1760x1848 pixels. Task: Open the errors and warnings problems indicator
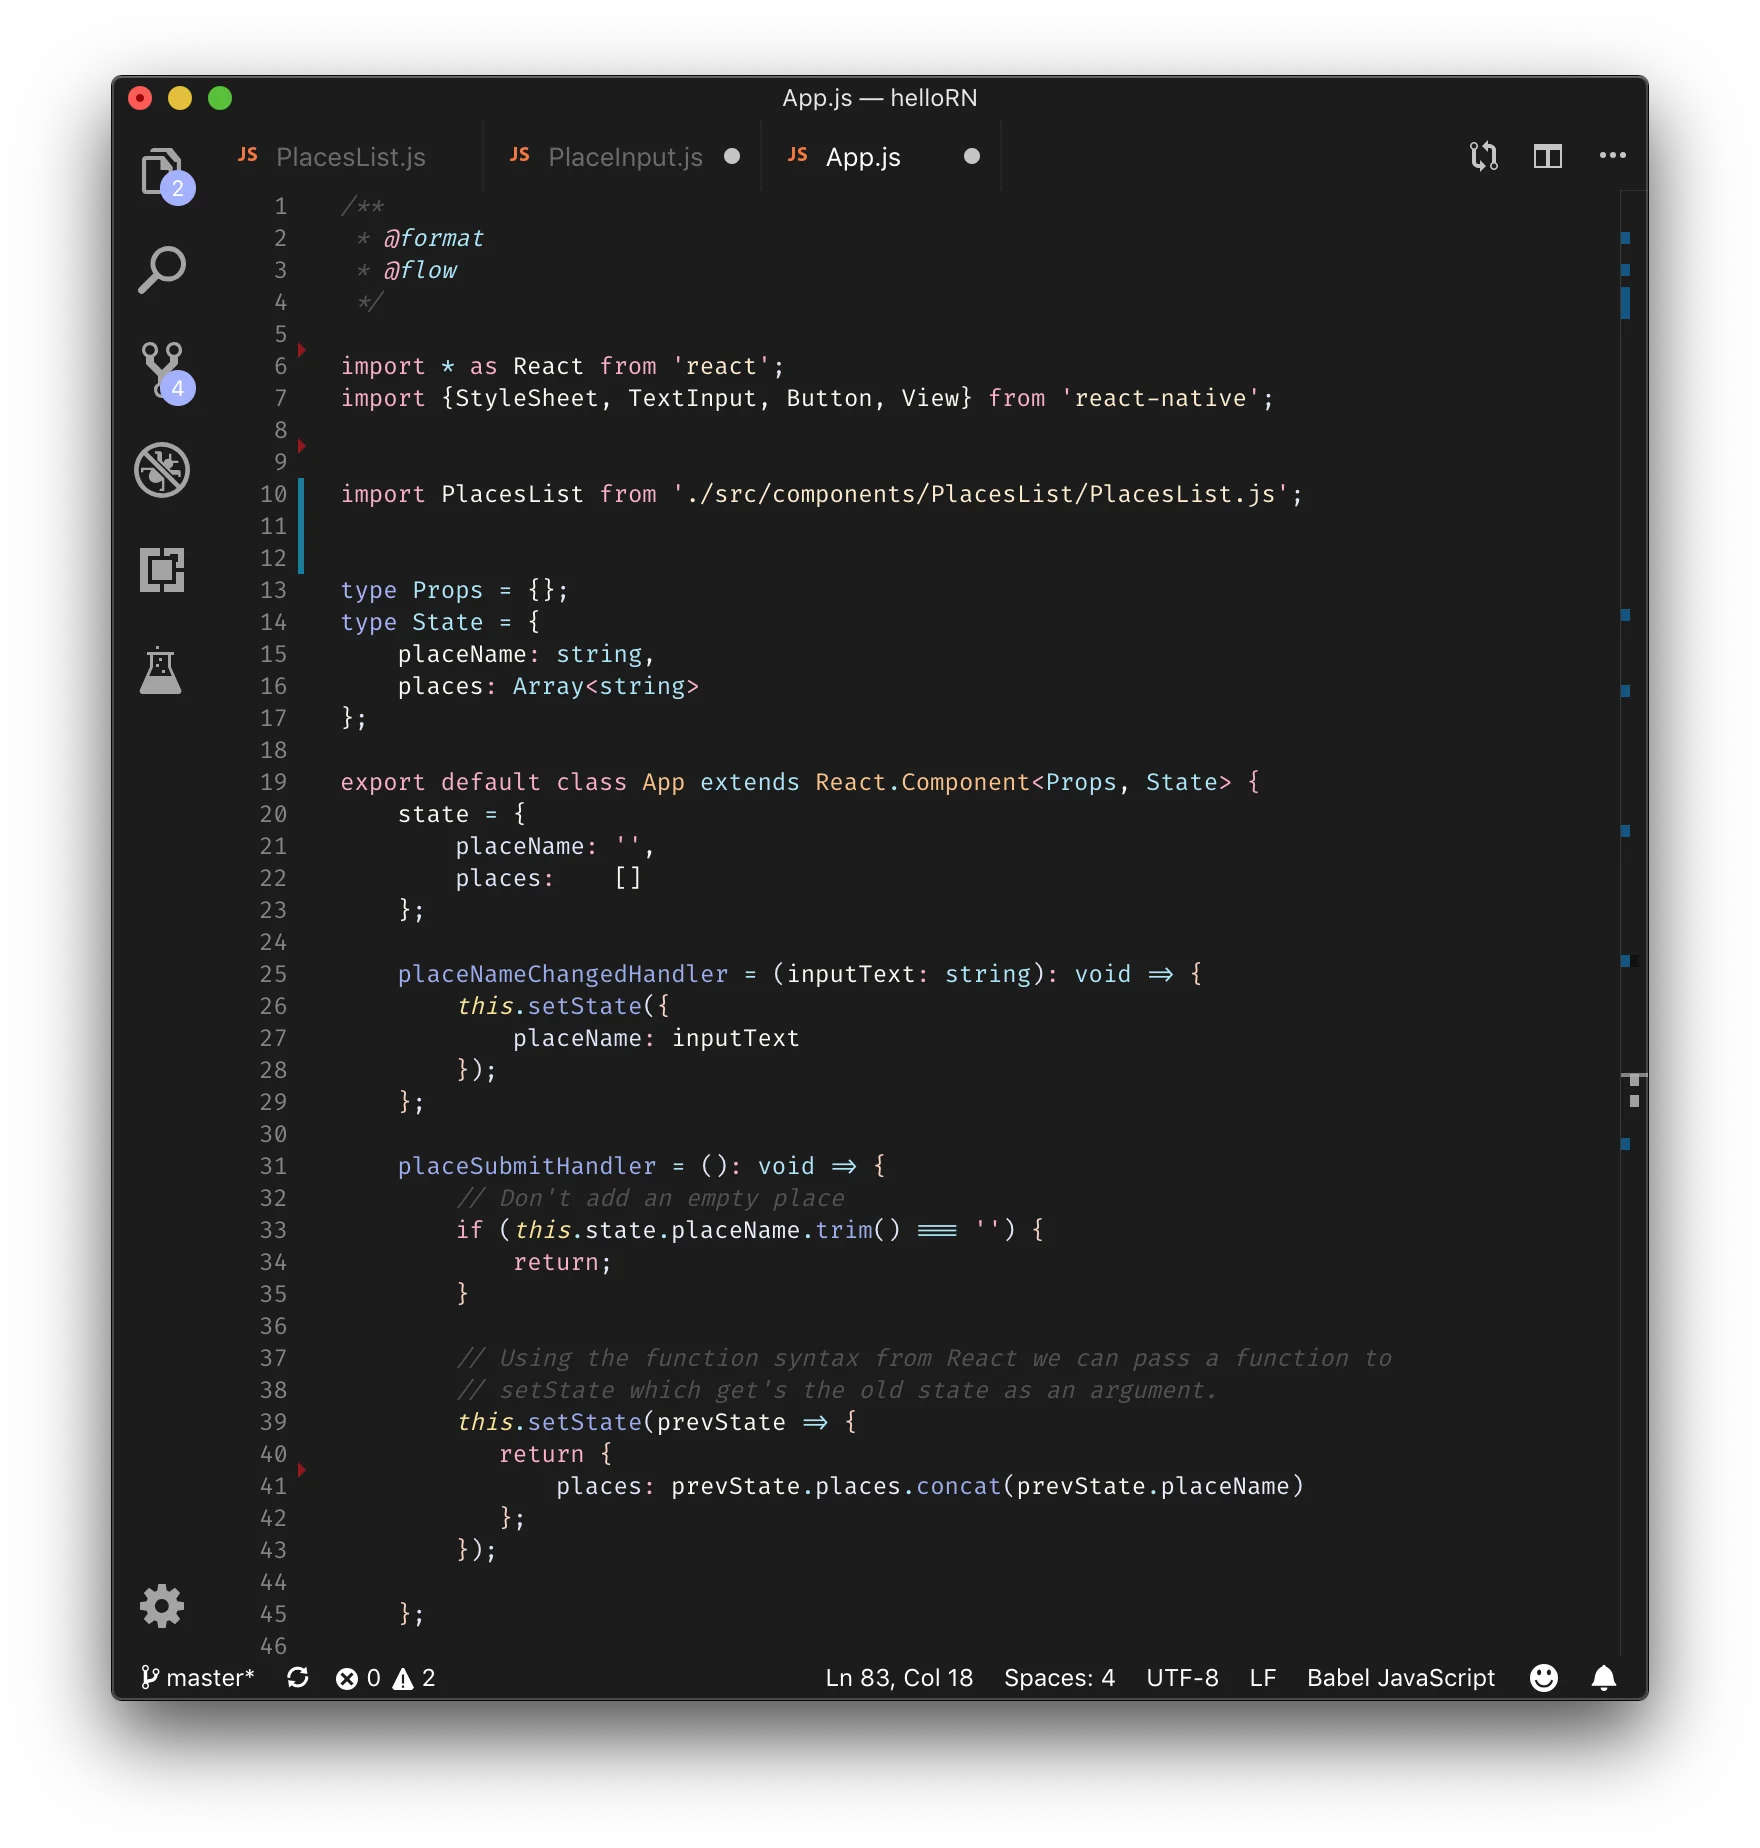click(386, 1677)
